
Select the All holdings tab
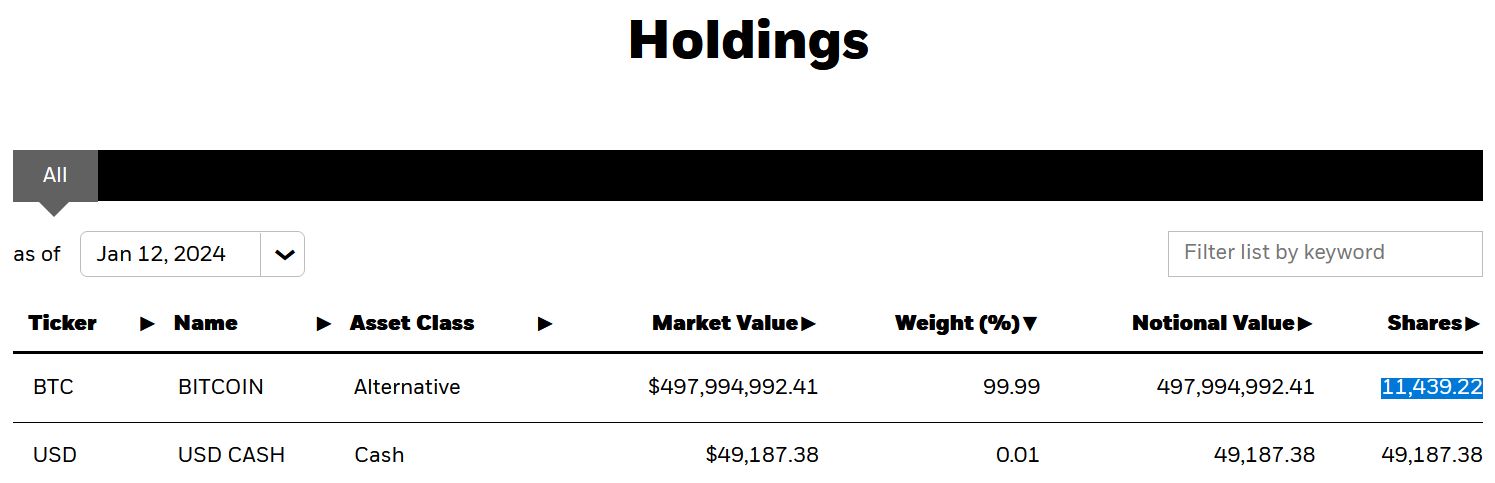(x=55, y=176)
